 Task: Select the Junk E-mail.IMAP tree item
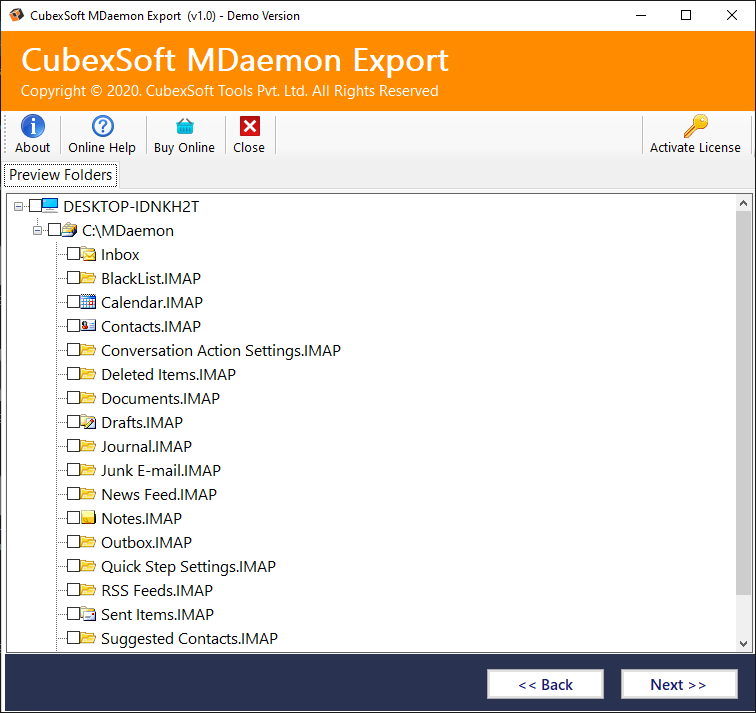pos(160,470)
